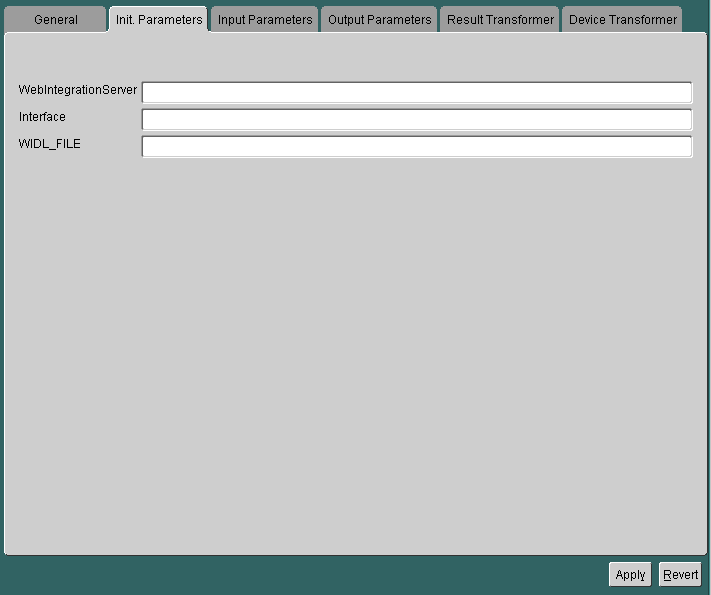Screen dimensions: 711x595
Task: Click the WebIntegrationServer input field
Action: (x=417, y=93)
